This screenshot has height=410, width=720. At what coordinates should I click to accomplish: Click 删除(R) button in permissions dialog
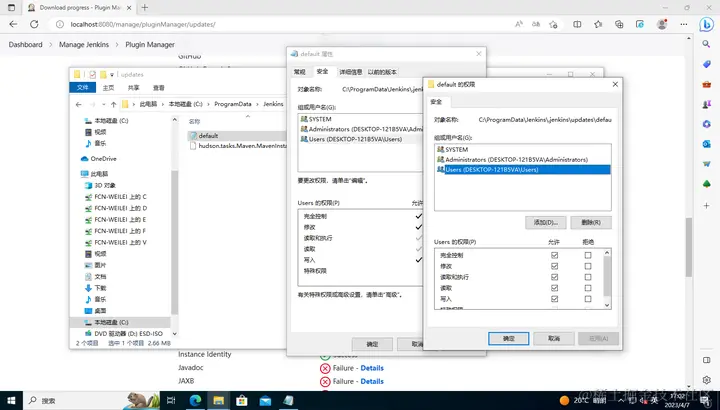(x=591, y=223)
